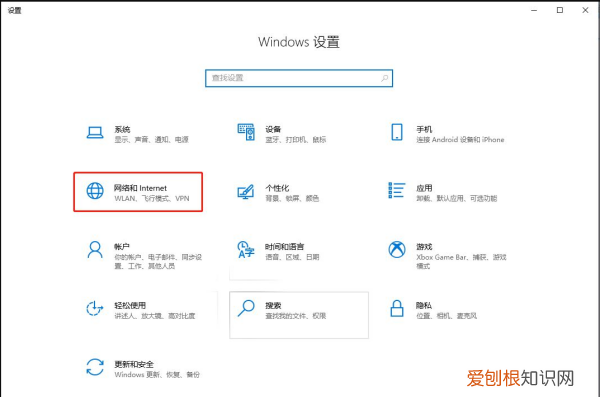Open the 手机 phone icon
The image size is (600, 397).
pyautogui.click(x=397, y=132)
